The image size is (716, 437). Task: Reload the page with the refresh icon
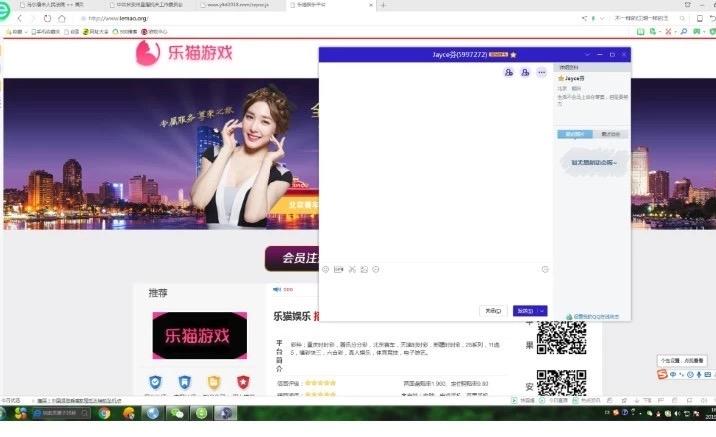pos(47,18)
